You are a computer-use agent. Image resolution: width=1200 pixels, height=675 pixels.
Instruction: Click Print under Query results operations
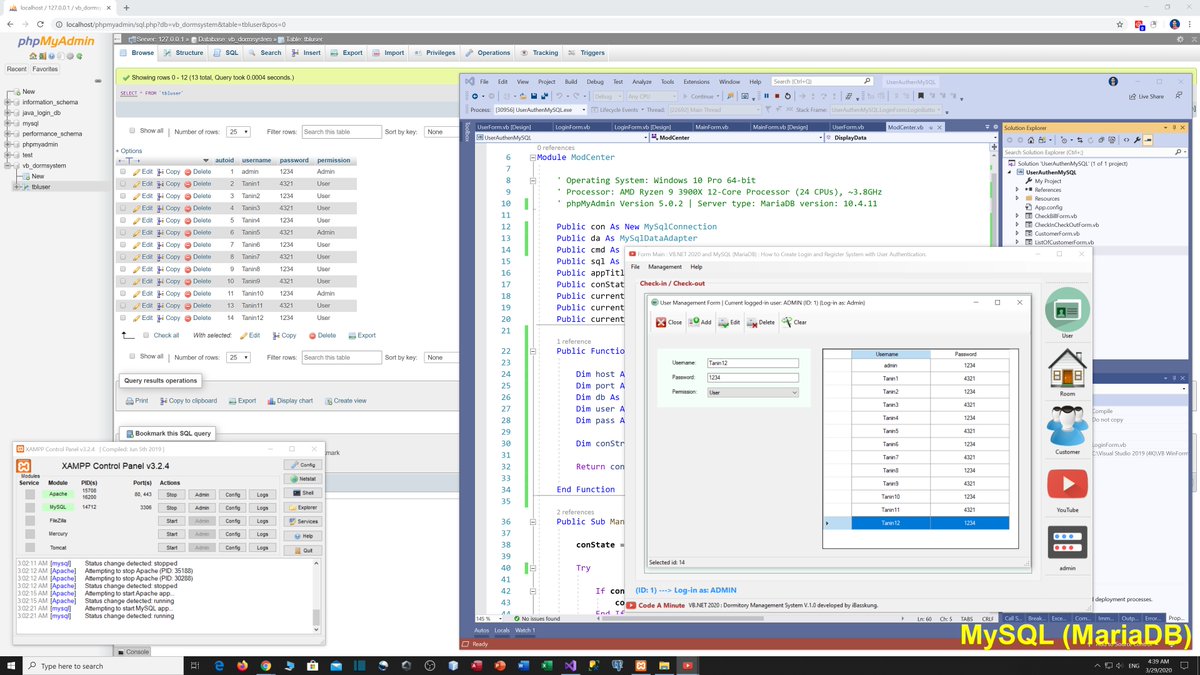tap(136, 401)
